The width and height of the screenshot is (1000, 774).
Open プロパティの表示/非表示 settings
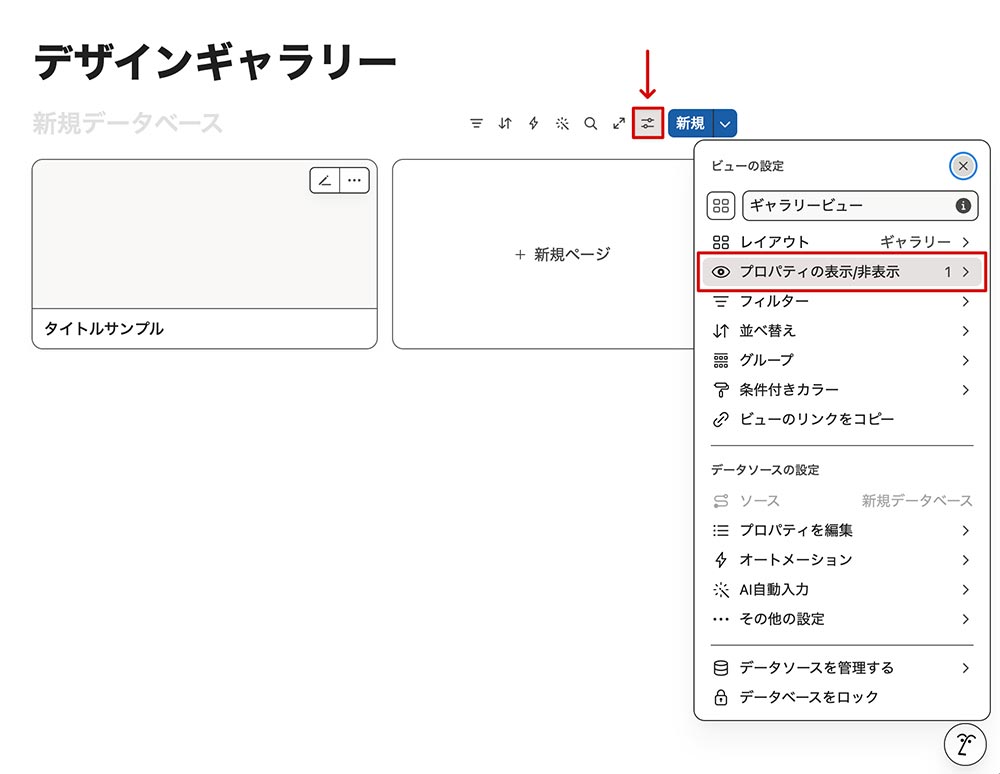click(x=842, y=272)
